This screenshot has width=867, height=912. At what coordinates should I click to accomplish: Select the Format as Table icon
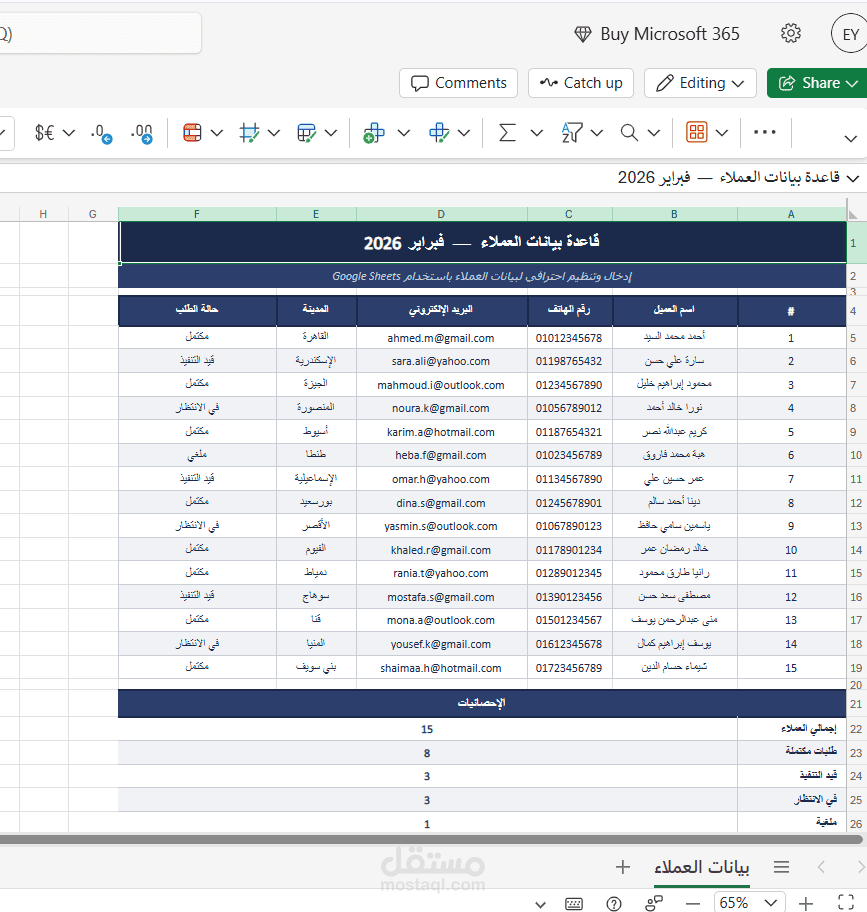[x=304, y=132]
